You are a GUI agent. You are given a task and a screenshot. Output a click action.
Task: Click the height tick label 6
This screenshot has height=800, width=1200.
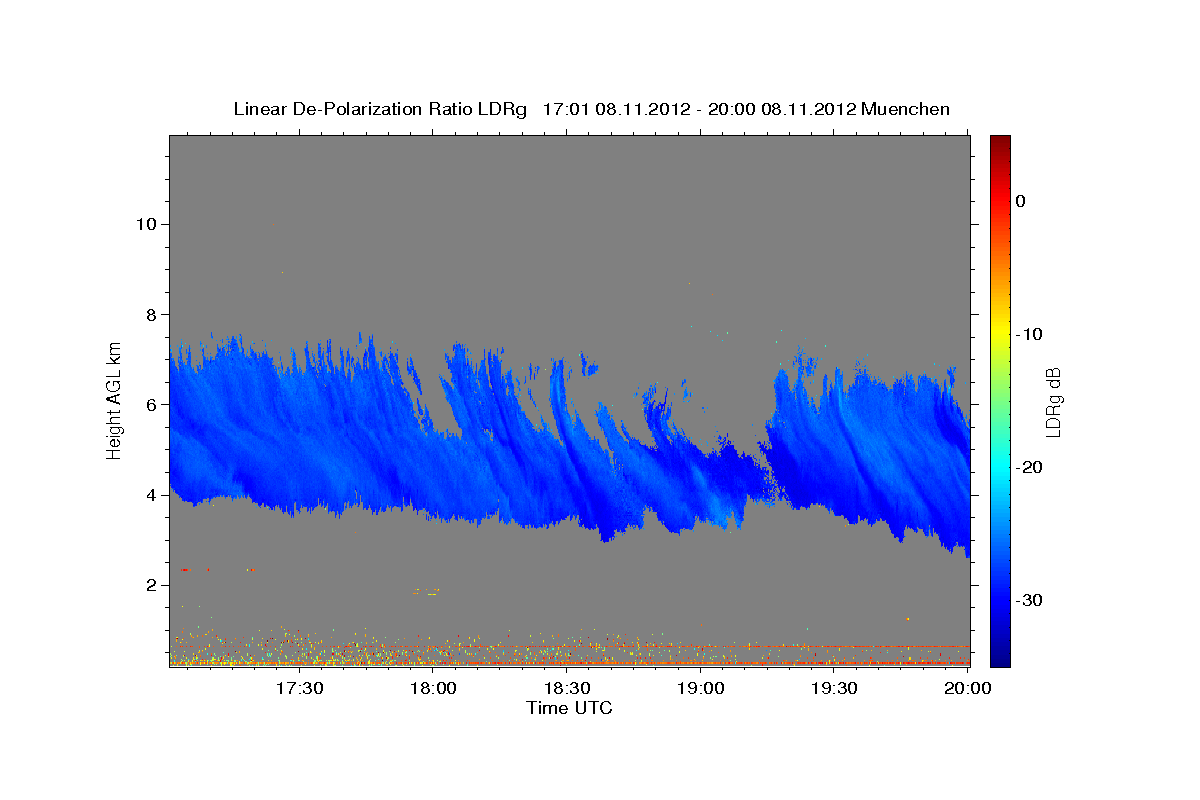151,405
